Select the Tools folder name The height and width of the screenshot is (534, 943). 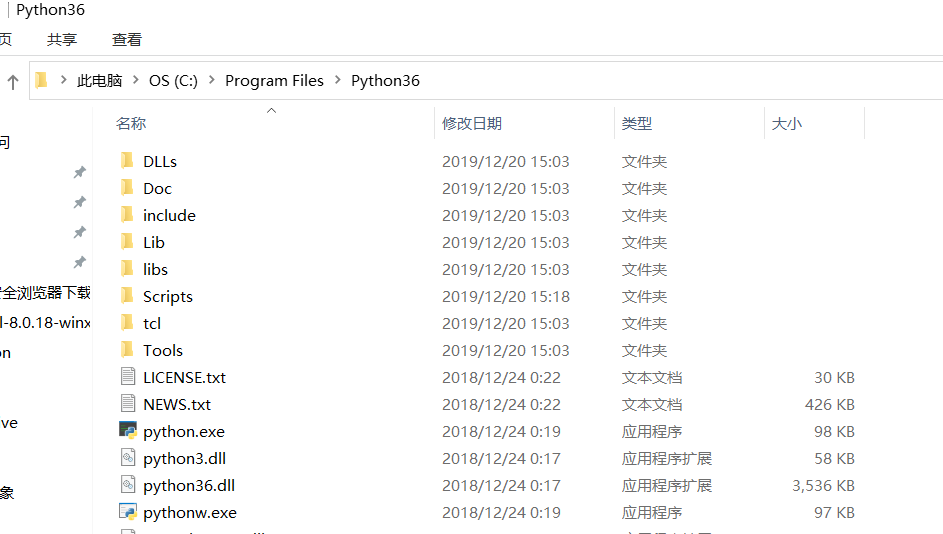163,351
